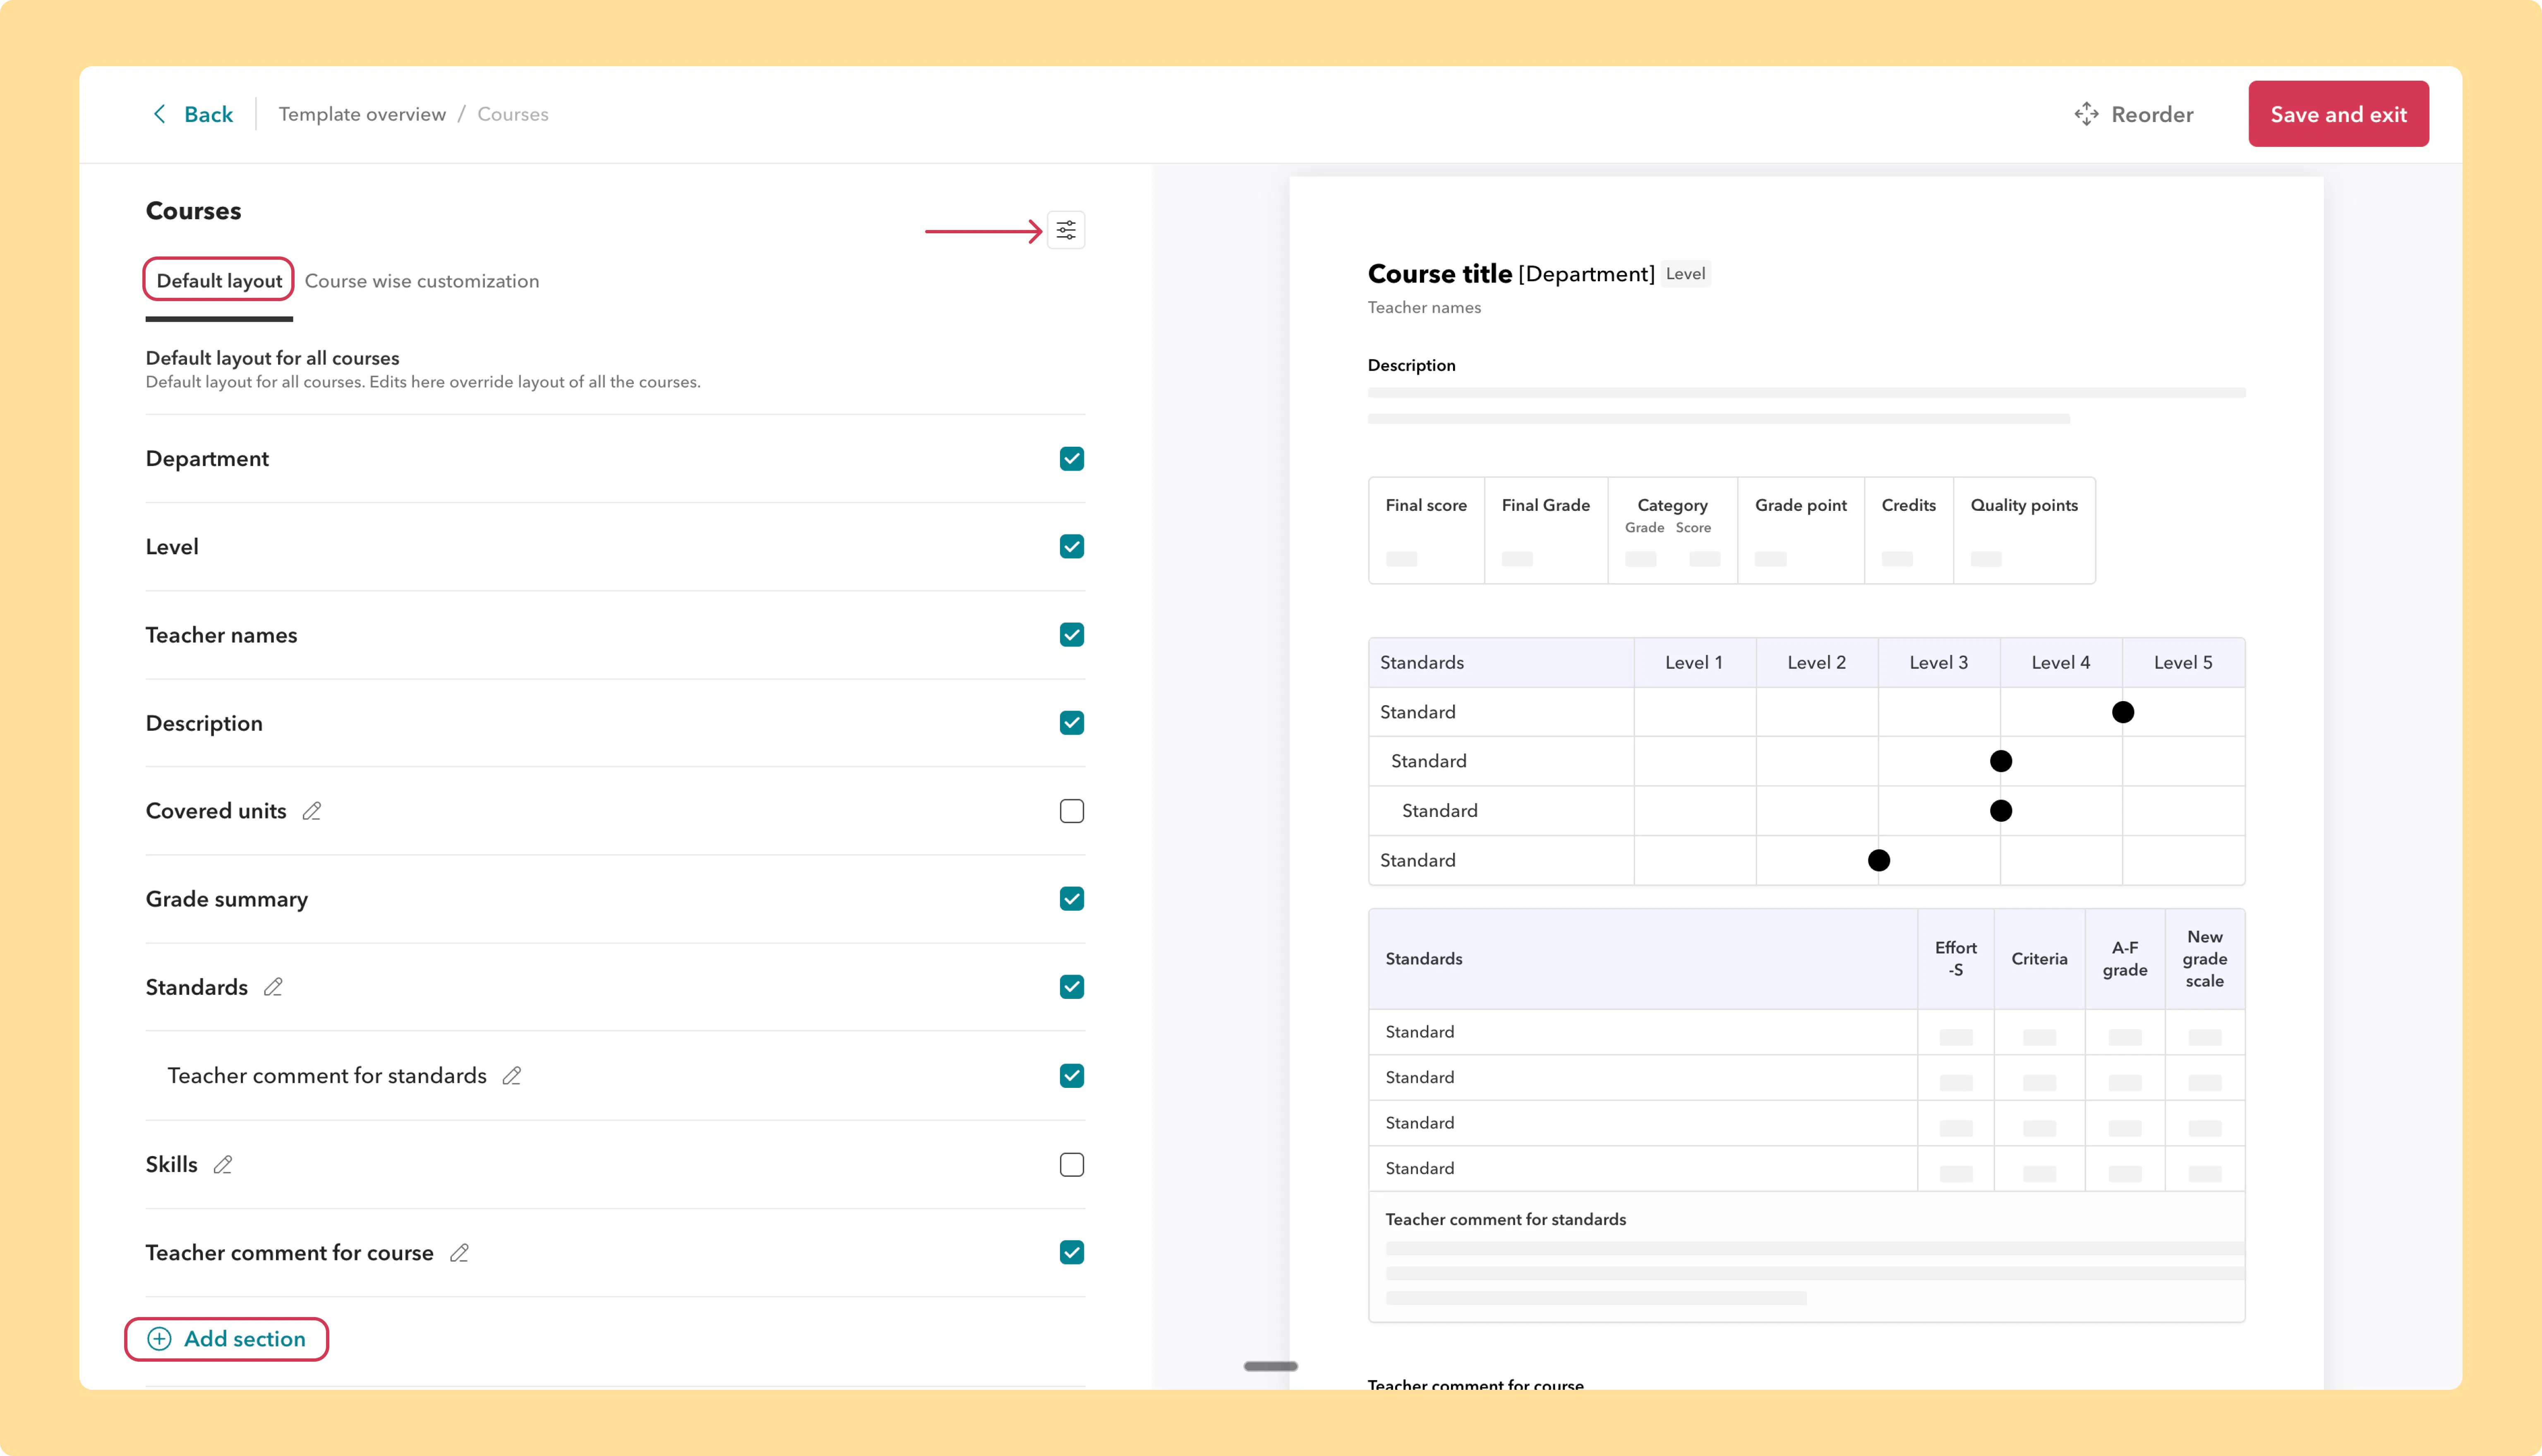Image resolution: width=2542 pixels, height=1456 pixels.
Task: Click the Reorder move-arrows icon
Action: click(x=2086, y=114)
